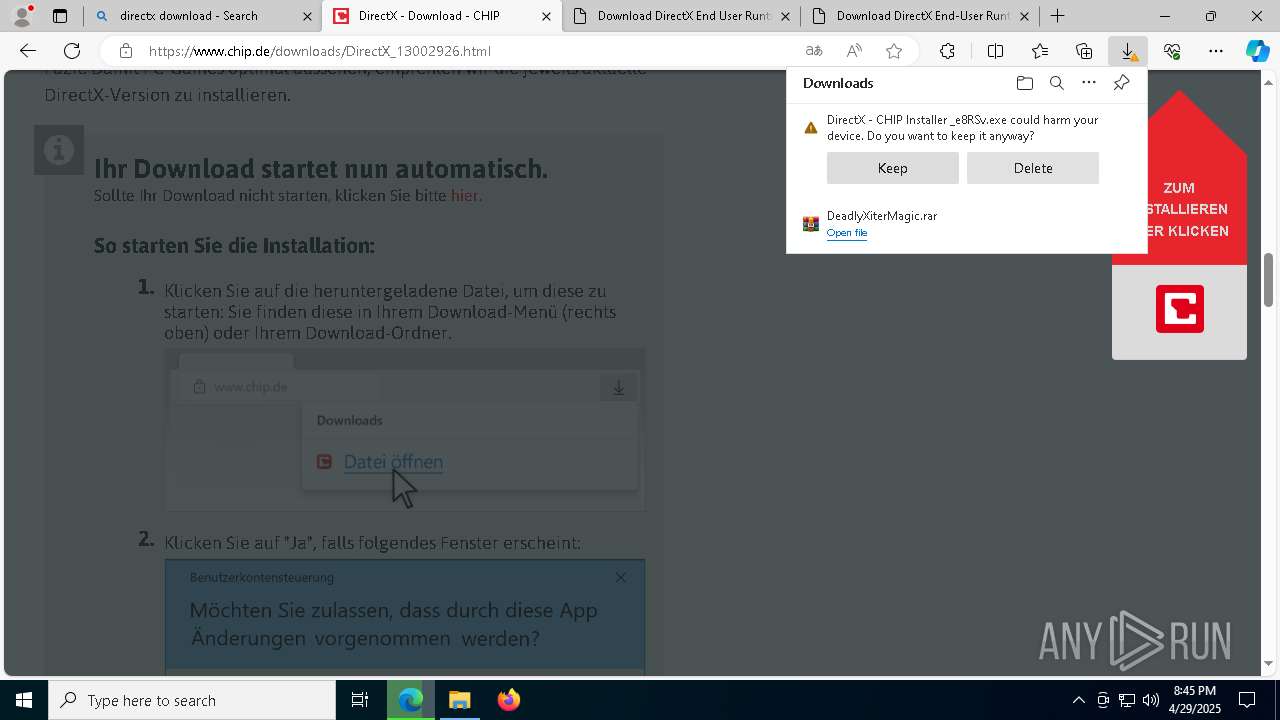Click the download instructions illustration image

pyautogui.click(x=405, y=429)
